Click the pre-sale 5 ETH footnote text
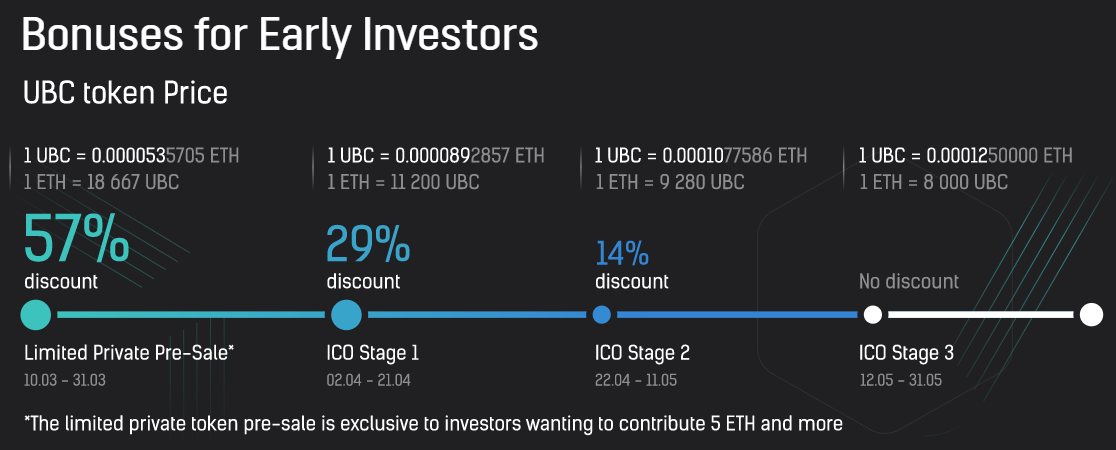The height and width of the screenshot is (450, 1116). pos(432,423)
